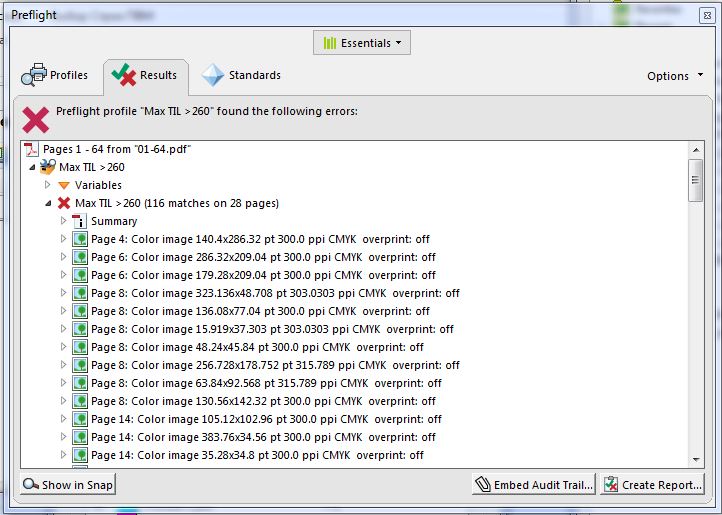Click image icon for Page 8 48.24x45.84
The image size is (722, 515).
(80, 347)
